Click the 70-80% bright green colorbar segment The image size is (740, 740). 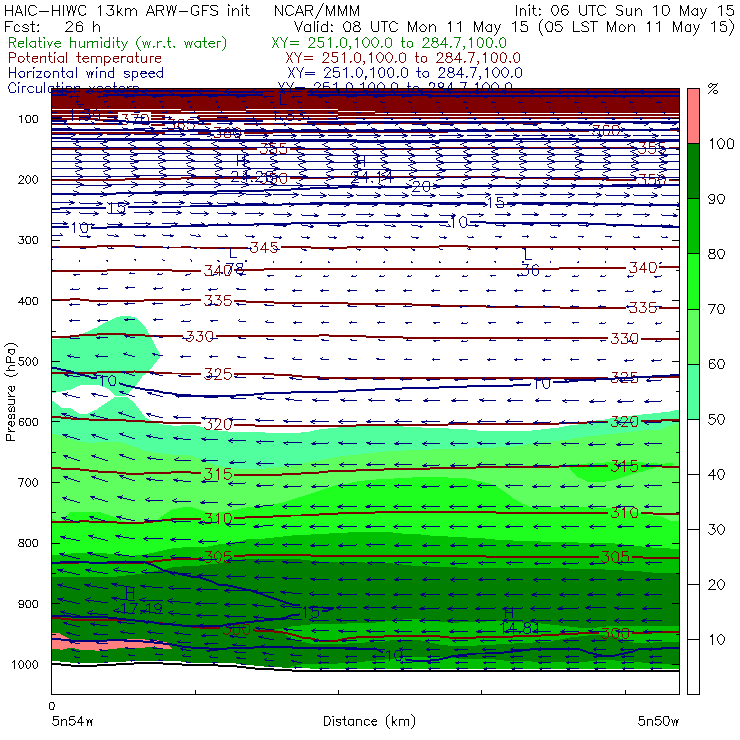click(x=693, y=281)
